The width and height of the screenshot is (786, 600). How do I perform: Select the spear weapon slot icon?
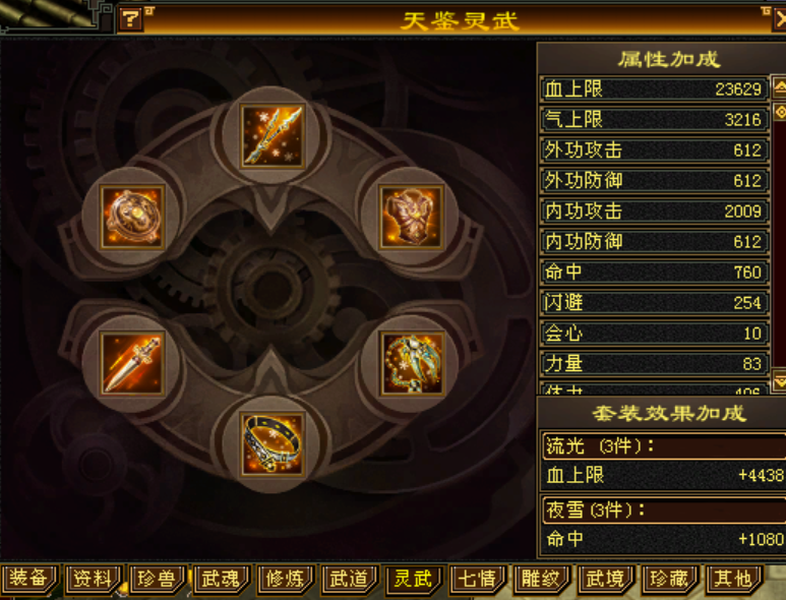click(272, 136)
